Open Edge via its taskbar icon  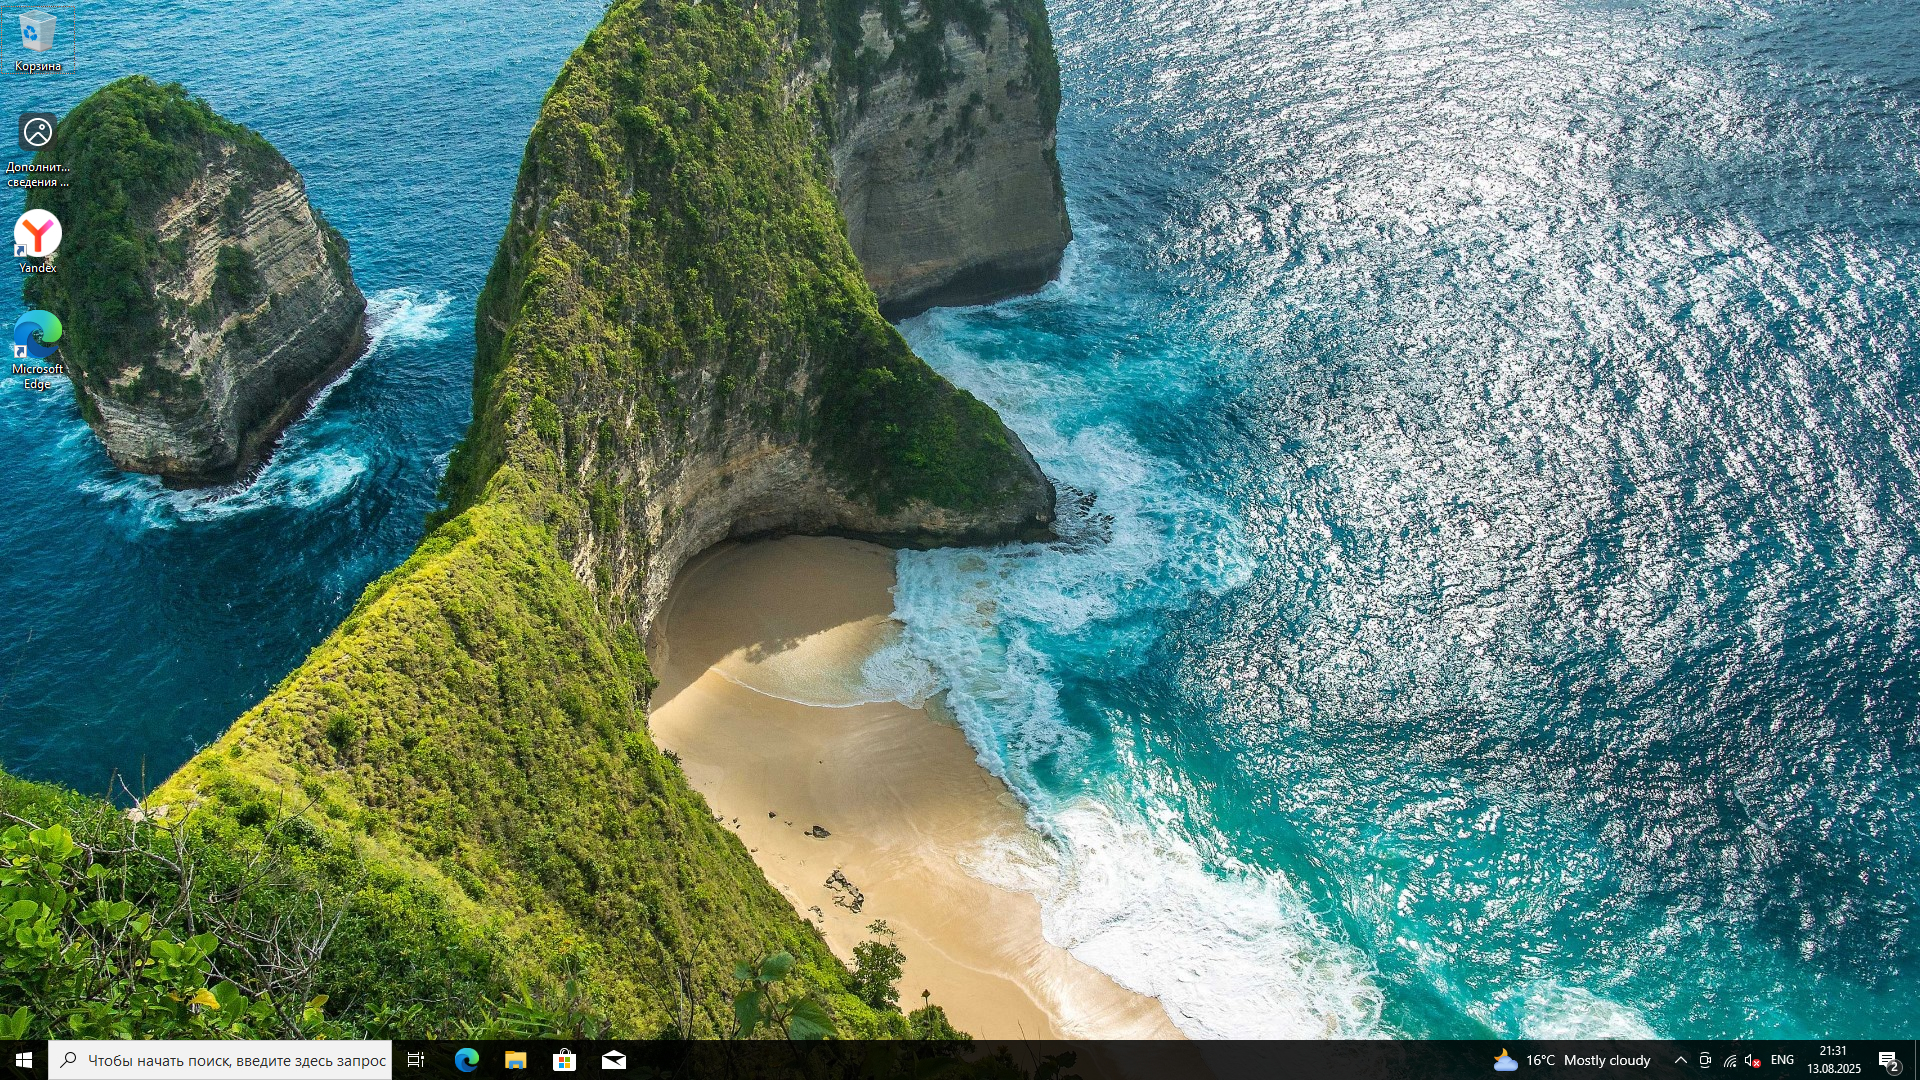tap(466, 1062)
